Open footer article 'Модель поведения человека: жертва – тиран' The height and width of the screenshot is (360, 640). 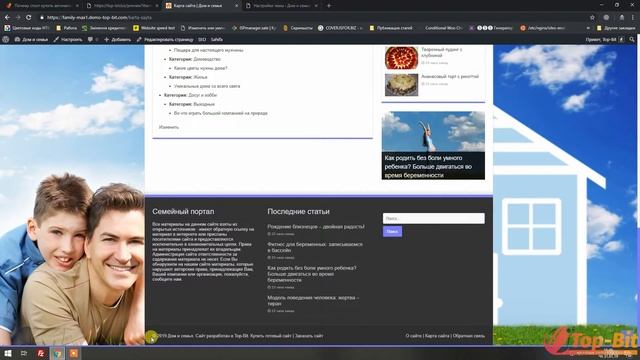point(313,301)
